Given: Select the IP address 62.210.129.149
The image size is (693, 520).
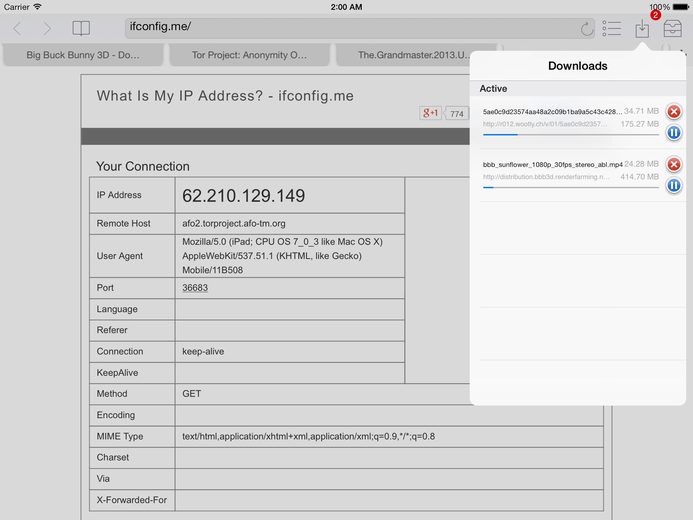Looking at the screenshot, I should click(244, 196).
